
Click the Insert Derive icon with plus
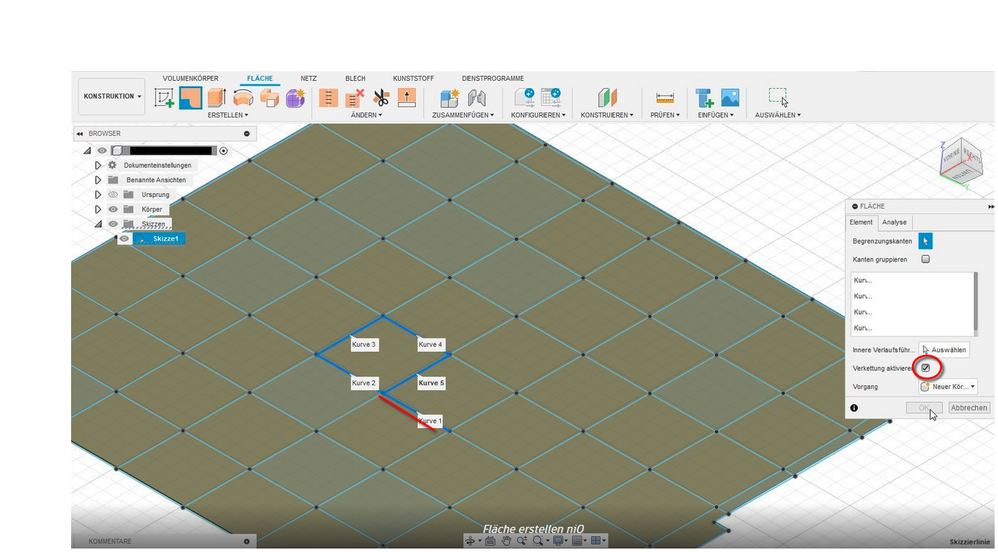(703, 98)
